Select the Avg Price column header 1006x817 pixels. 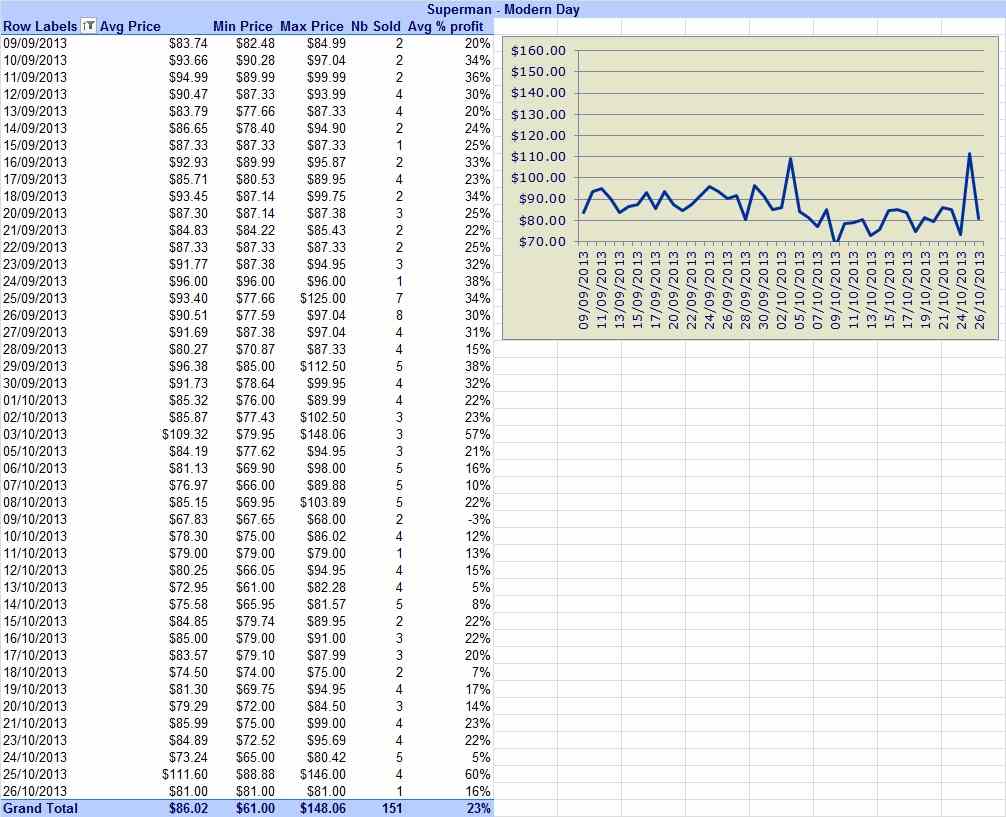pyautogui.click(x=130, y=26)
